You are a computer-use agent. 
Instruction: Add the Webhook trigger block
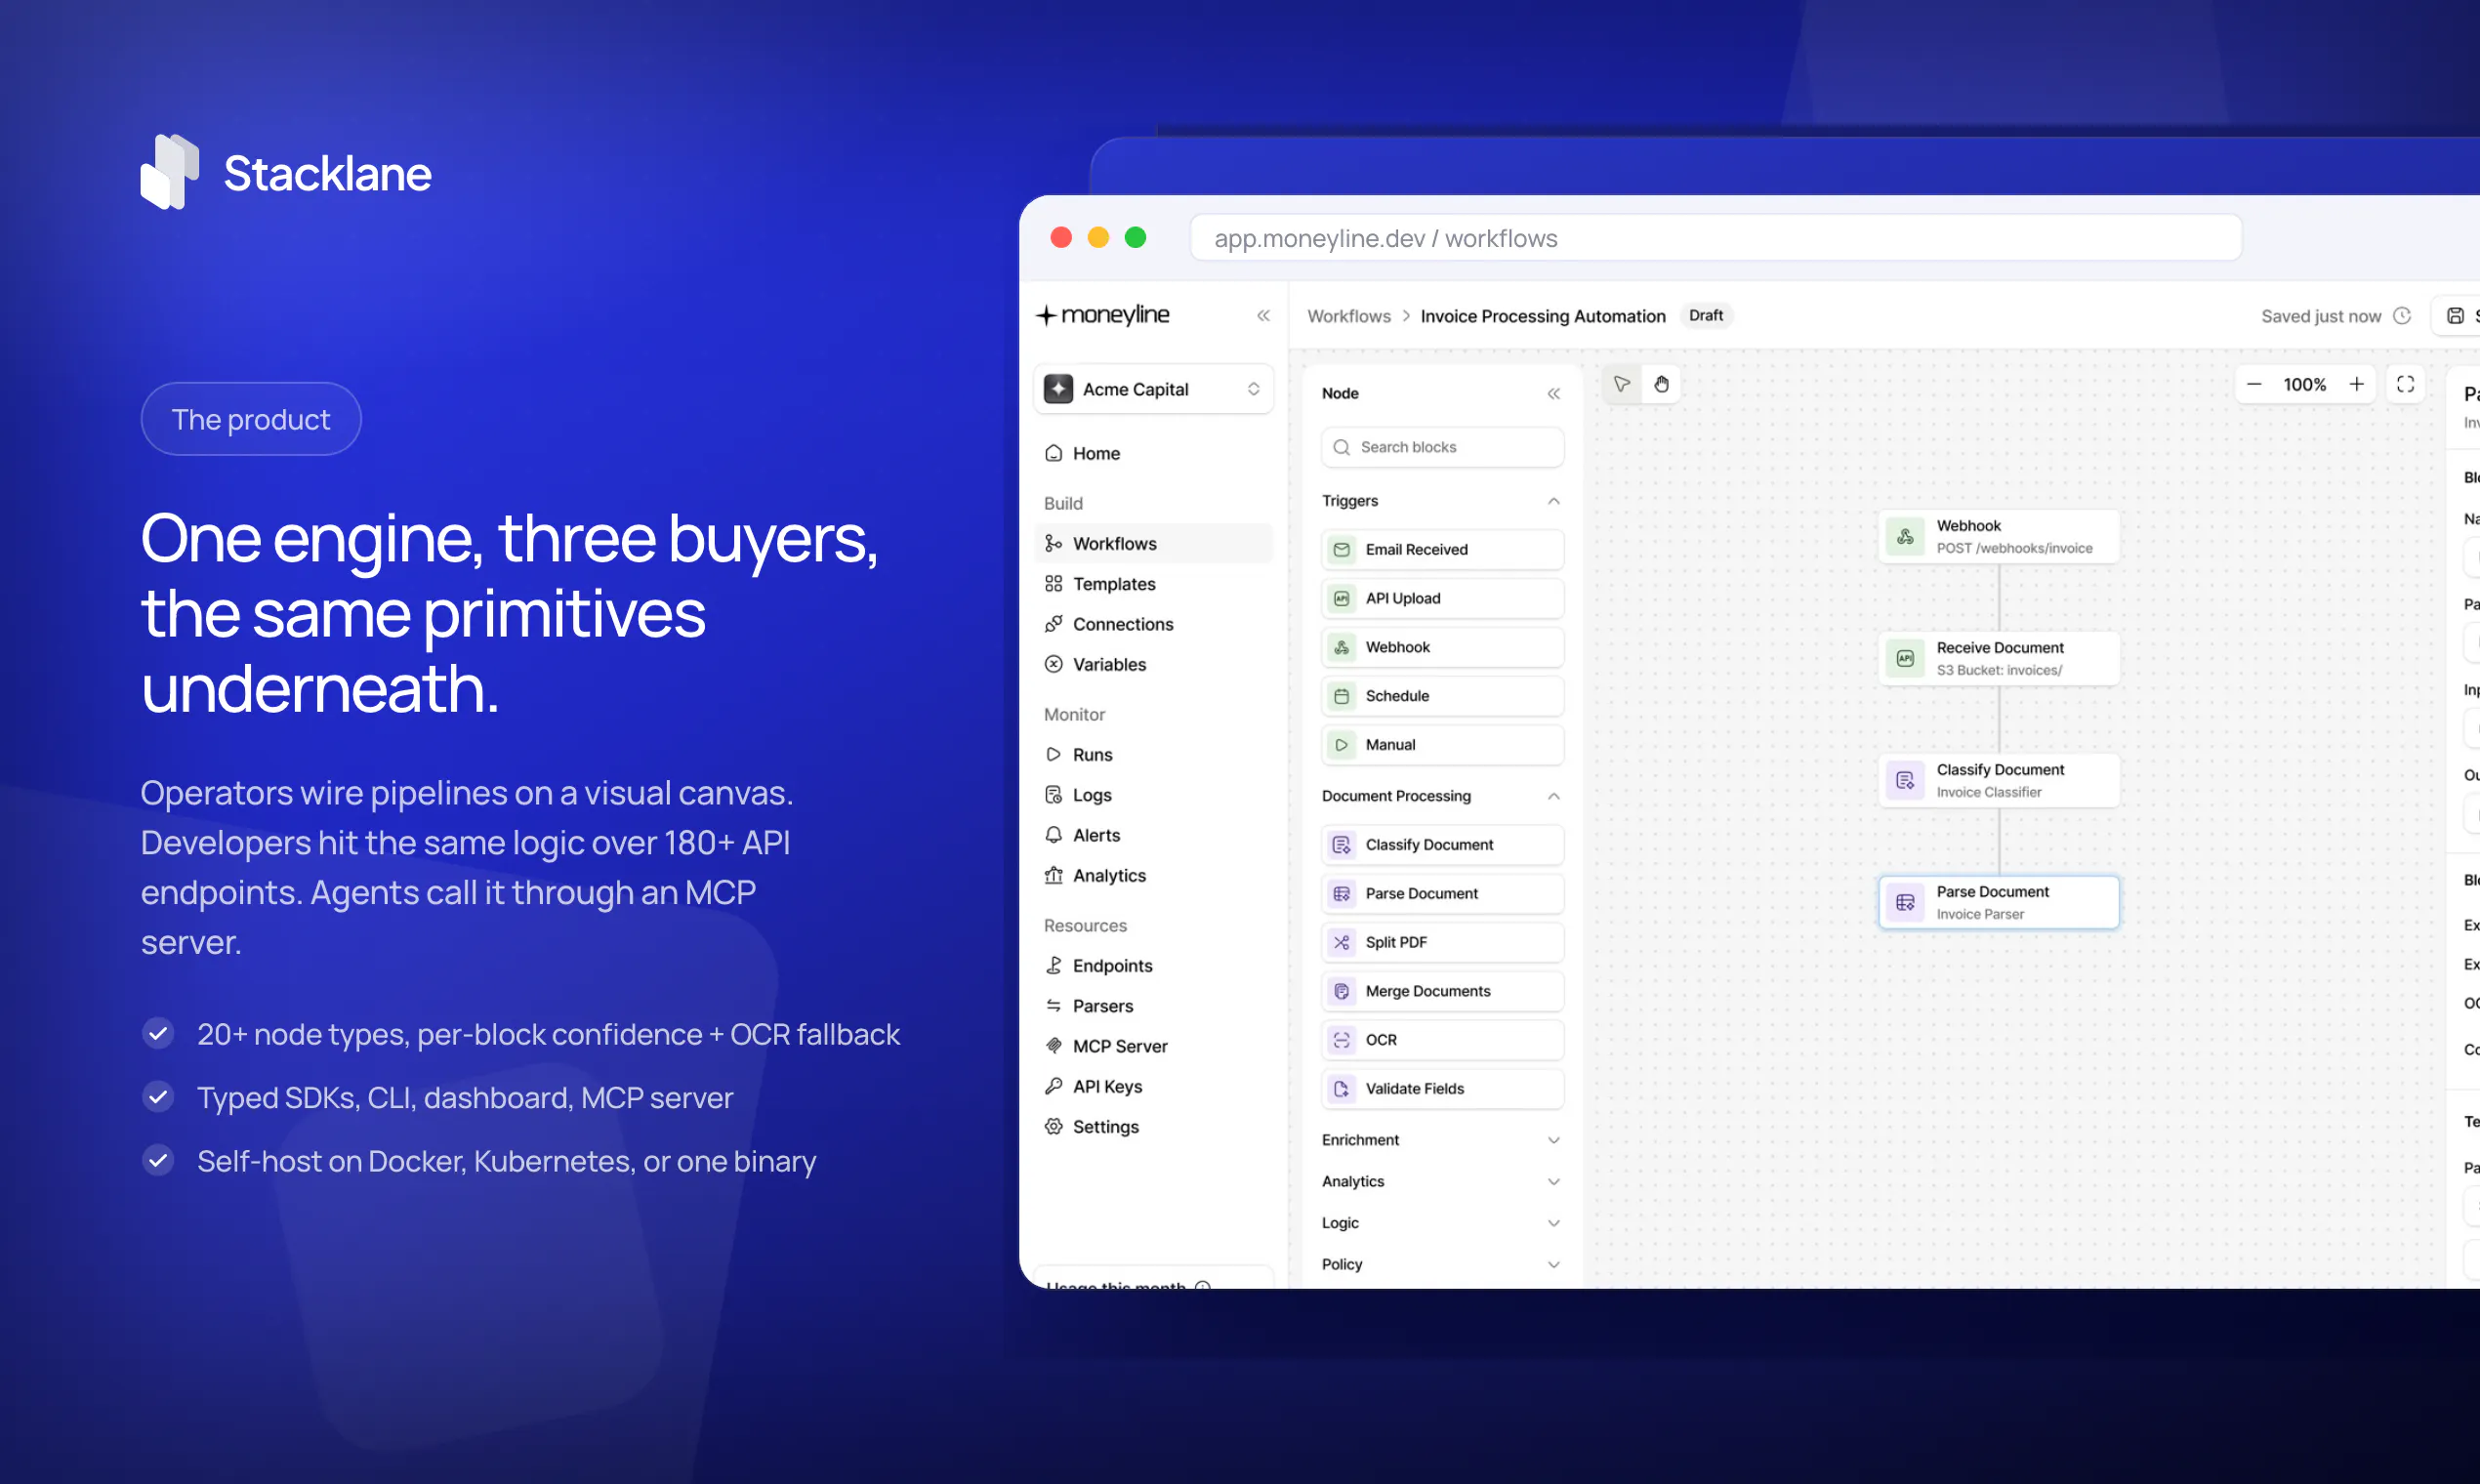click(x=1442, y=647)
